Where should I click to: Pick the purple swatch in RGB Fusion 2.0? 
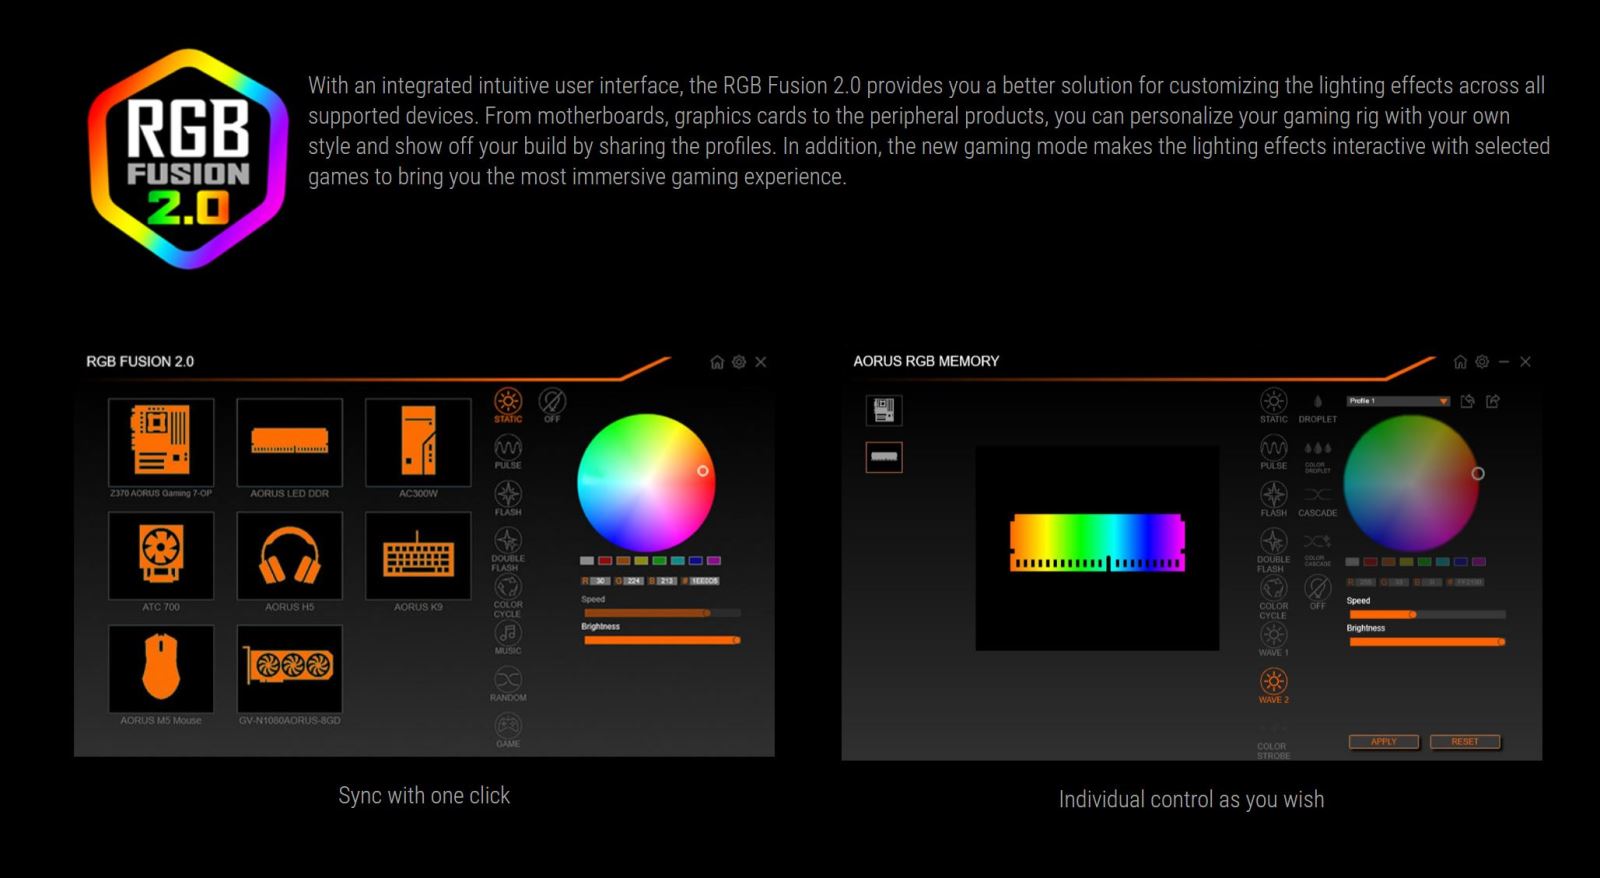coord(713,561)
